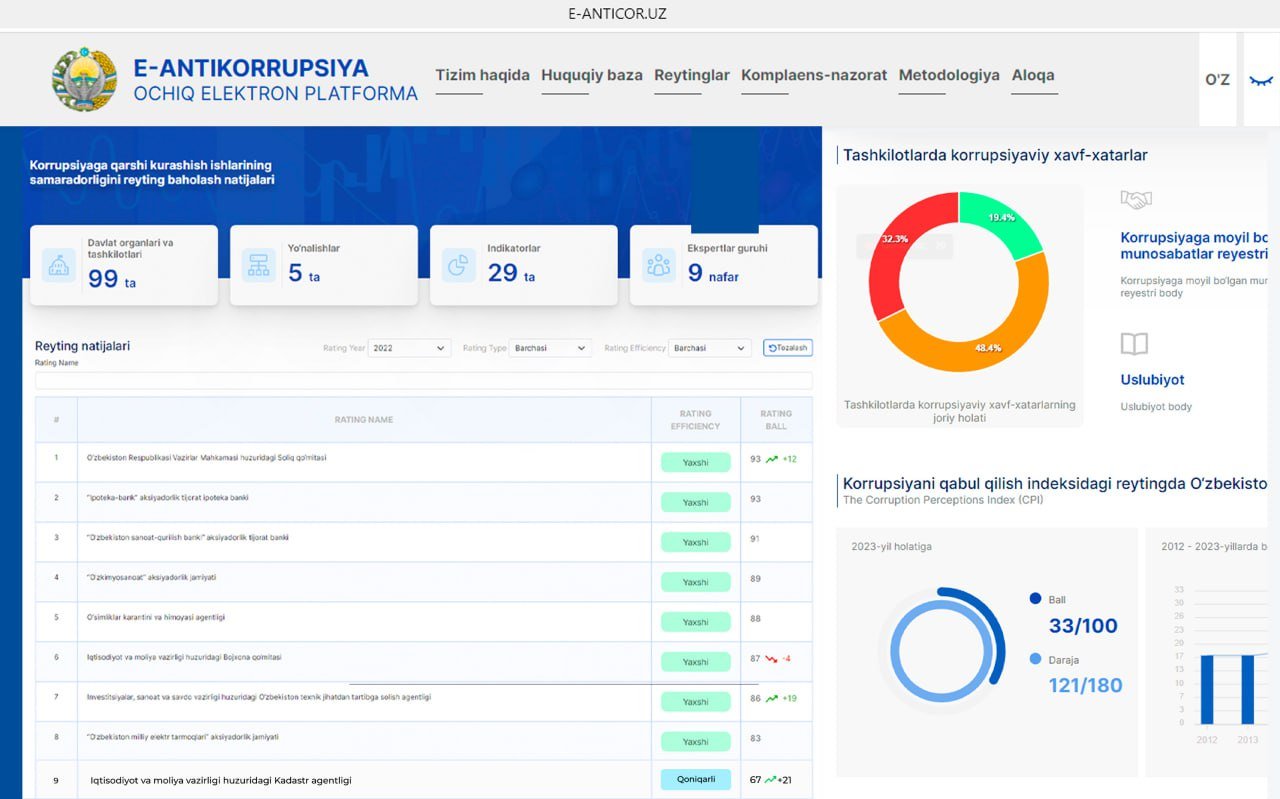Click Yaxshi badge for Ipoteka-bank row
Screen dimensions: 1280x799
coord(696,503)
